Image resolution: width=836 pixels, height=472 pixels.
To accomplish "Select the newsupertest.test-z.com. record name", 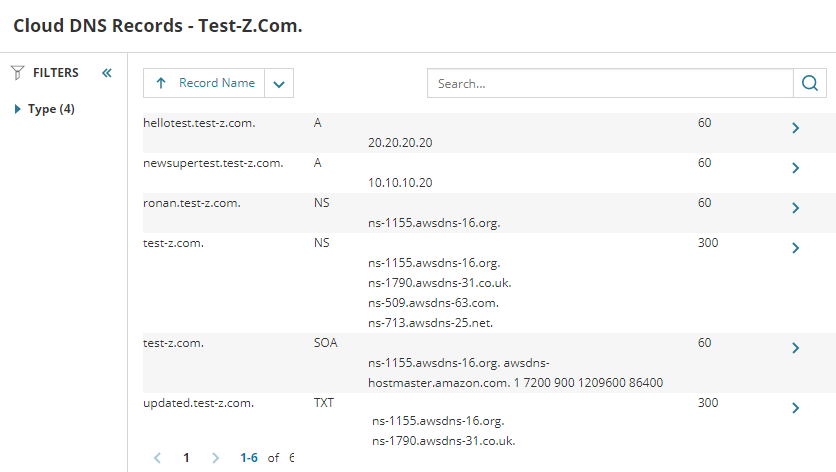I will [x=213, y=163].
